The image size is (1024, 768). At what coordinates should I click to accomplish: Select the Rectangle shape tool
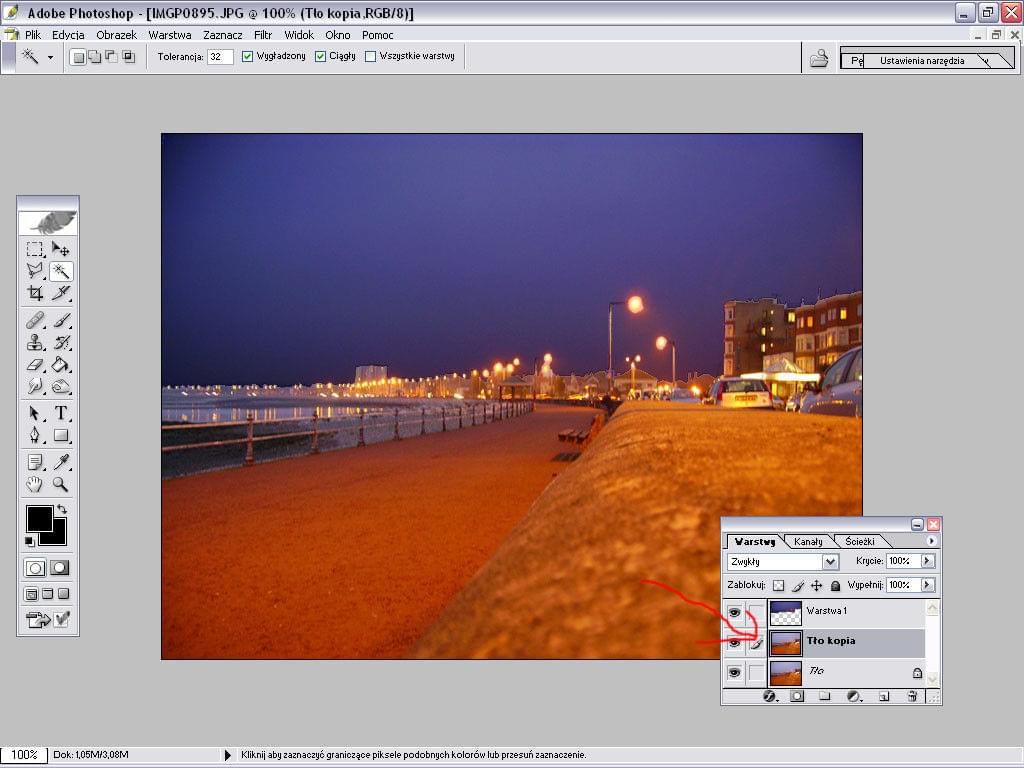pos(61,436)
